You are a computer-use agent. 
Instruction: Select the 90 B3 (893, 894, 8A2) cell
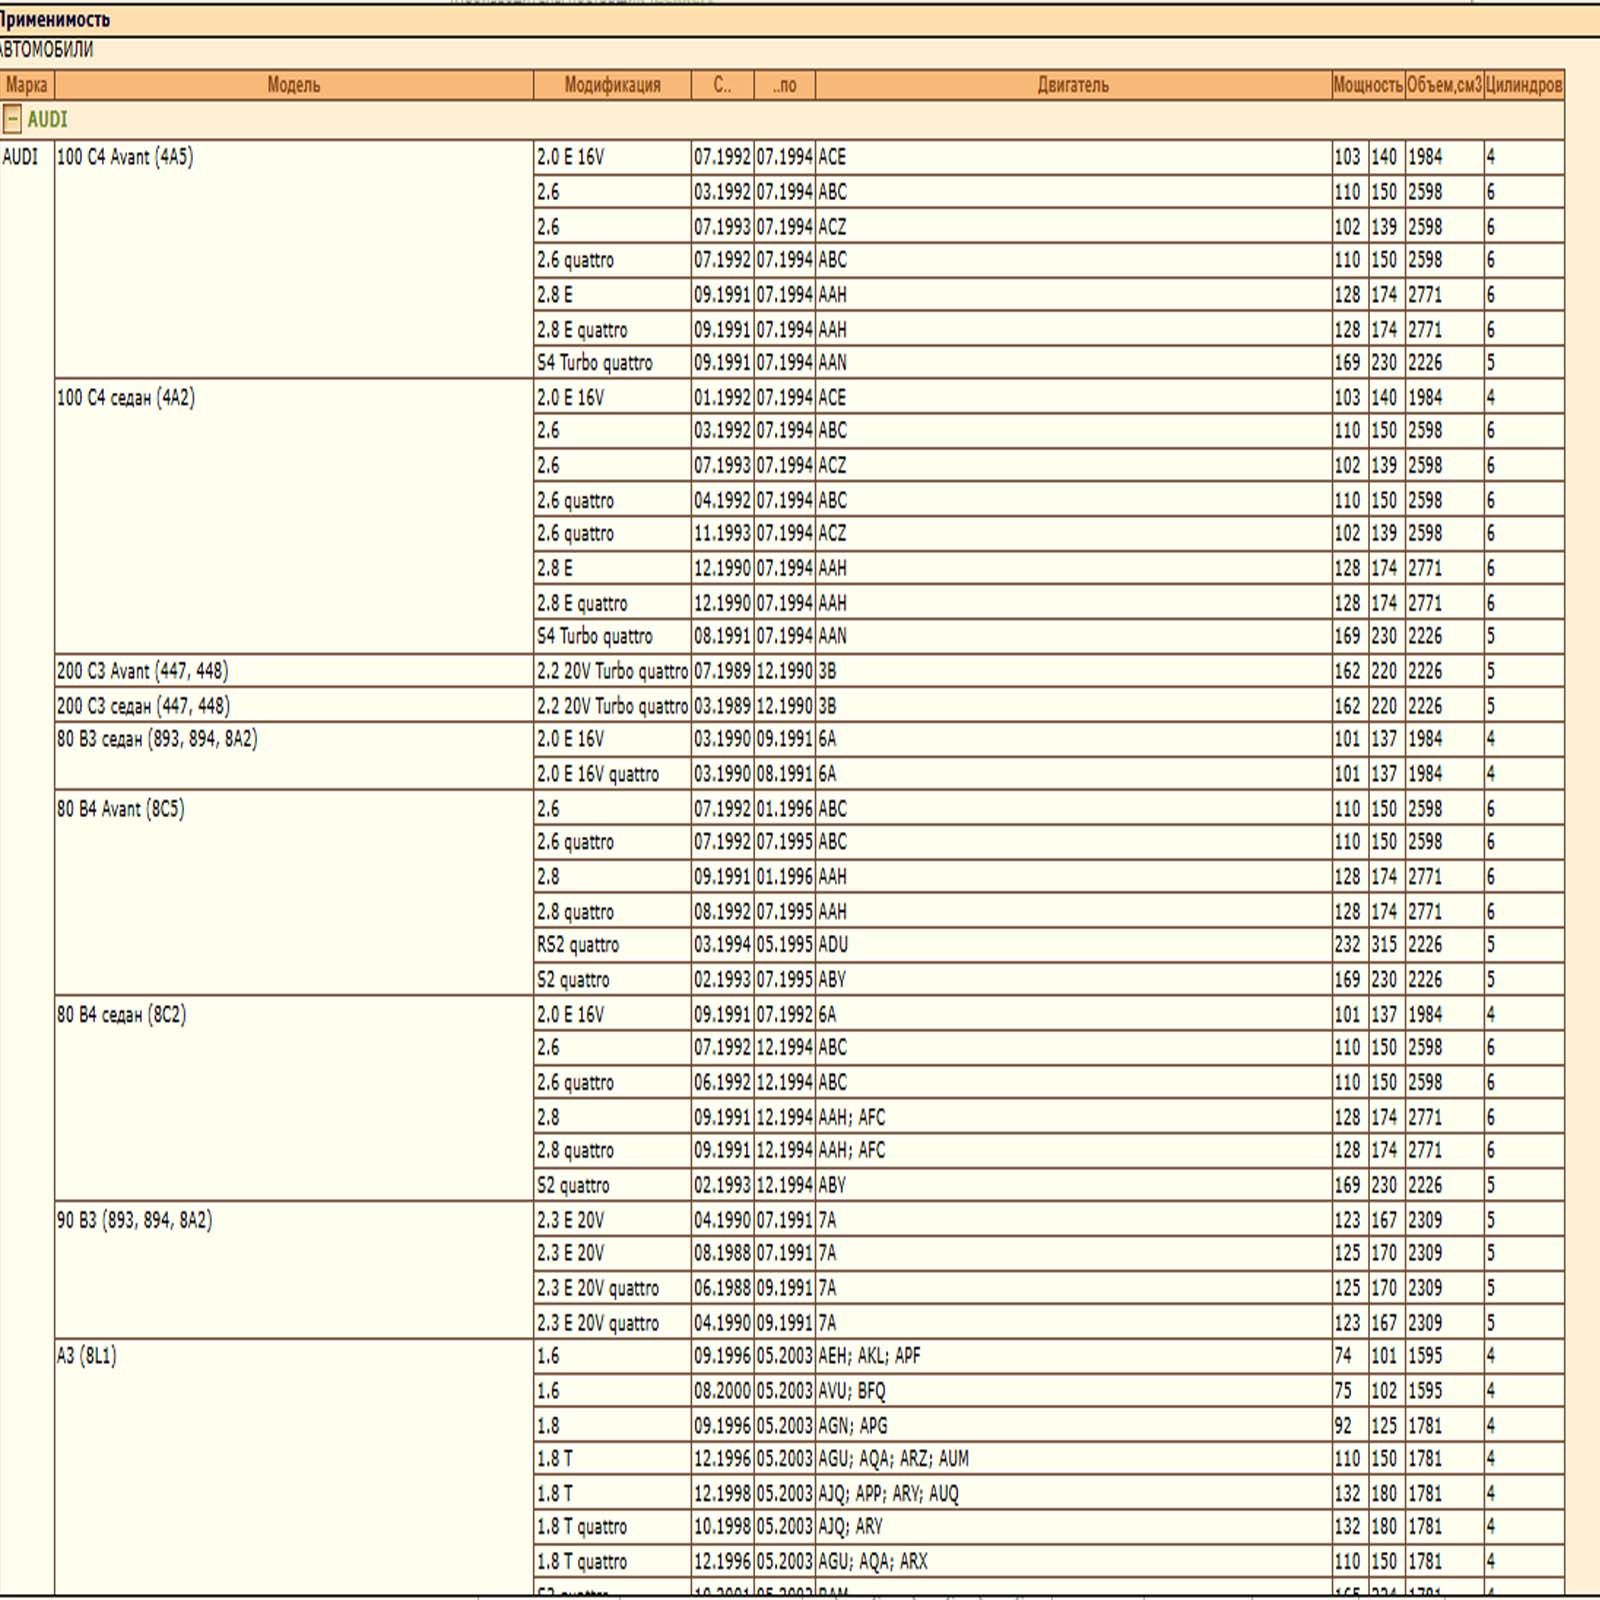[134, 1220]
